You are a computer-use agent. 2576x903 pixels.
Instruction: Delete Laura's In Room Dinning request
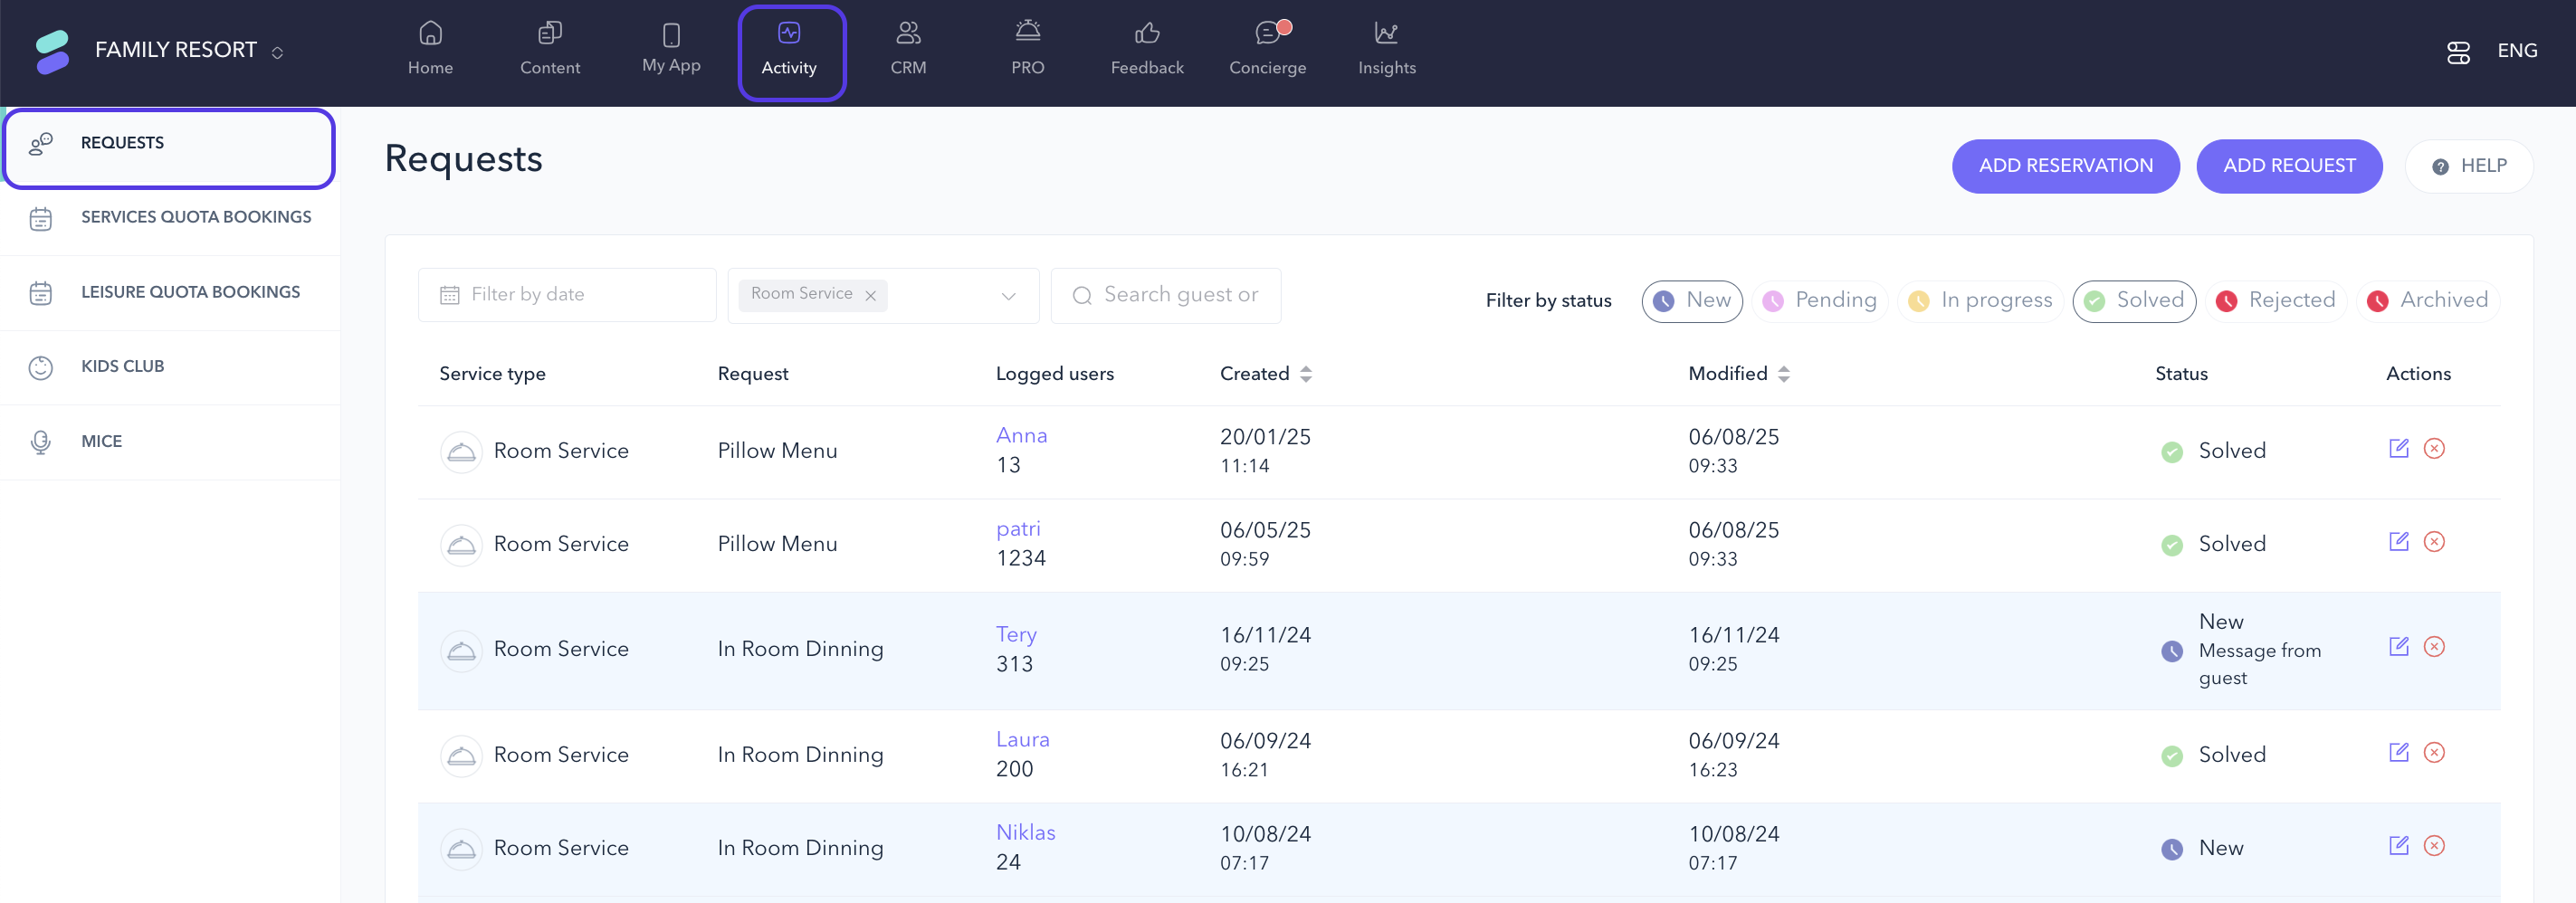pos(2434,752)
